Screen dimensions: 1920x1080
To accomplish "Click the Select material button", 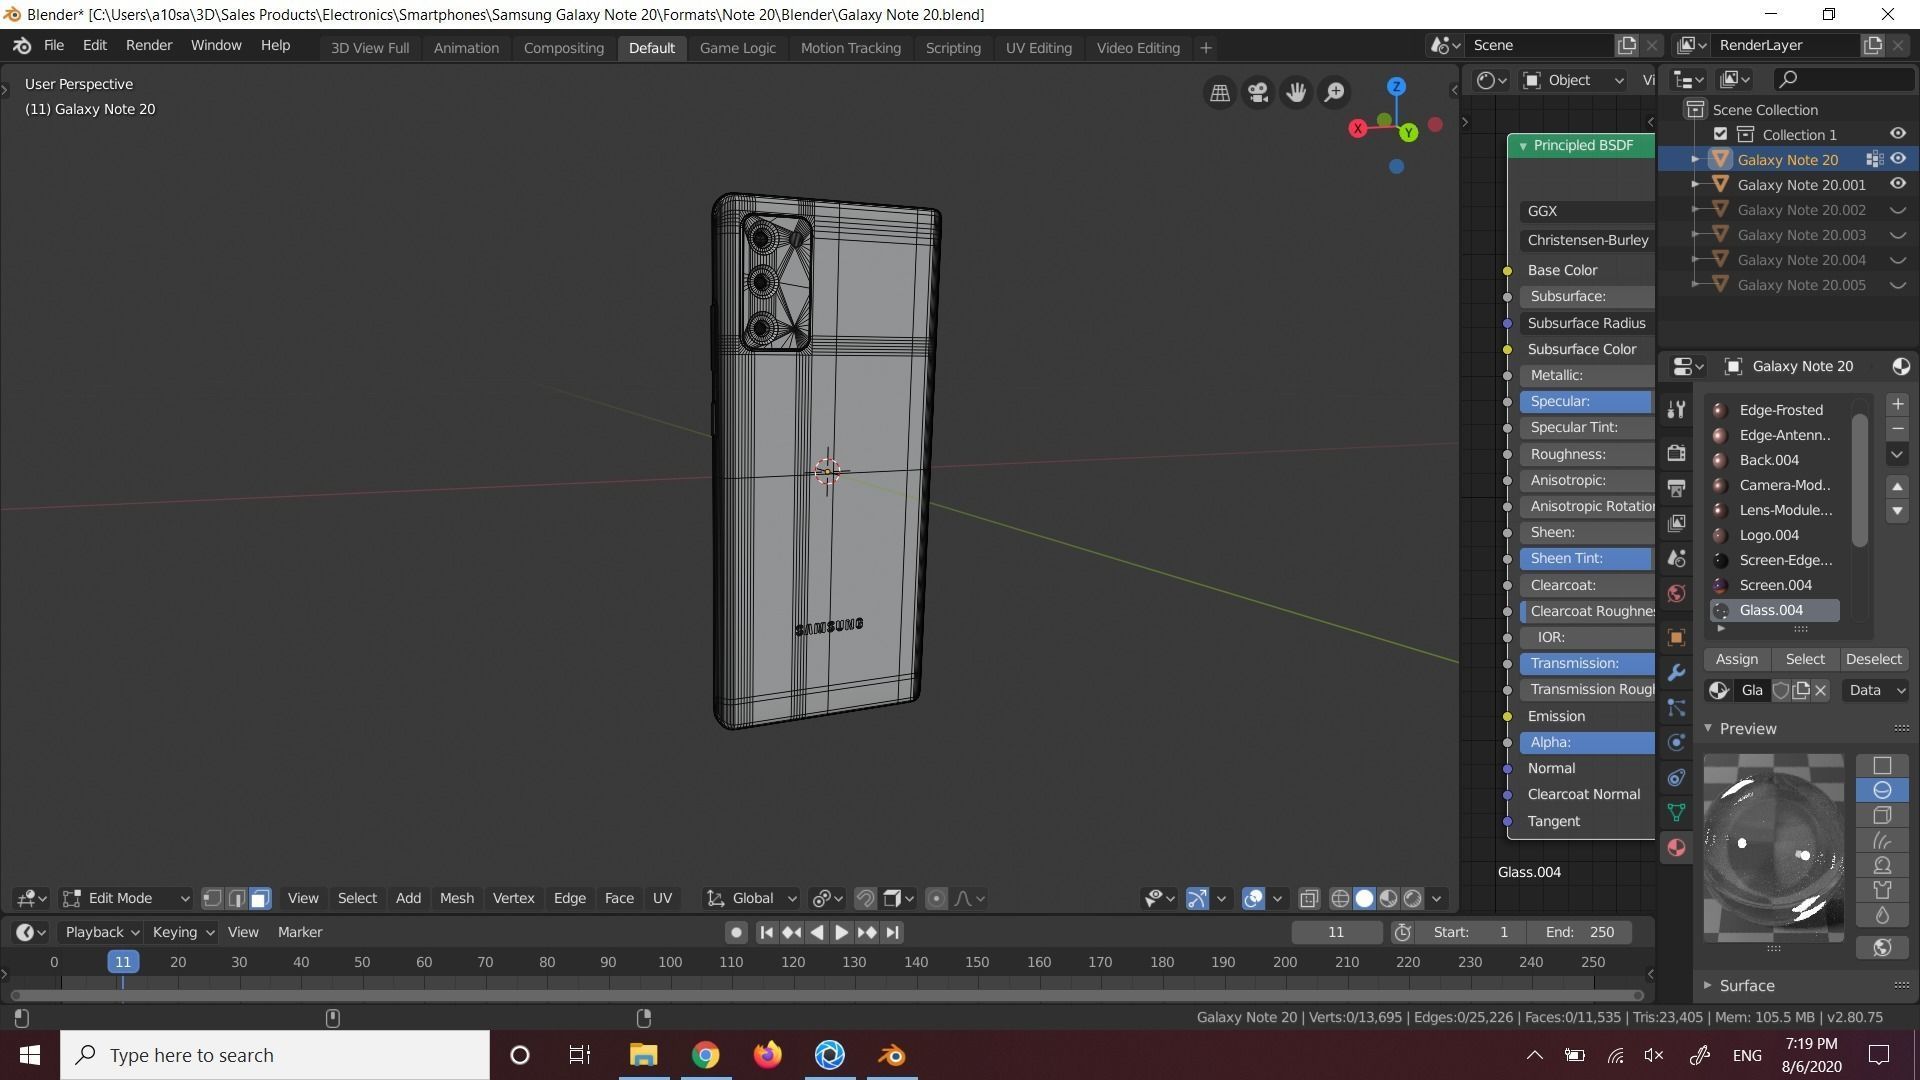I will (x=1805, y=659).
